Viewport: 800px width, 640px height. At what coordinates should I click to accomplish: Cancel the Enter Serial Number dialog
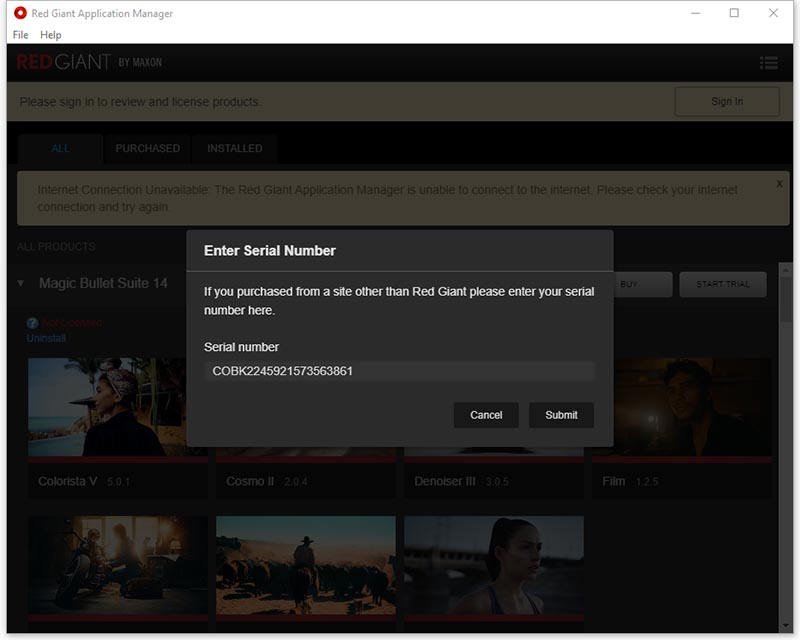(x=486, y=415)
